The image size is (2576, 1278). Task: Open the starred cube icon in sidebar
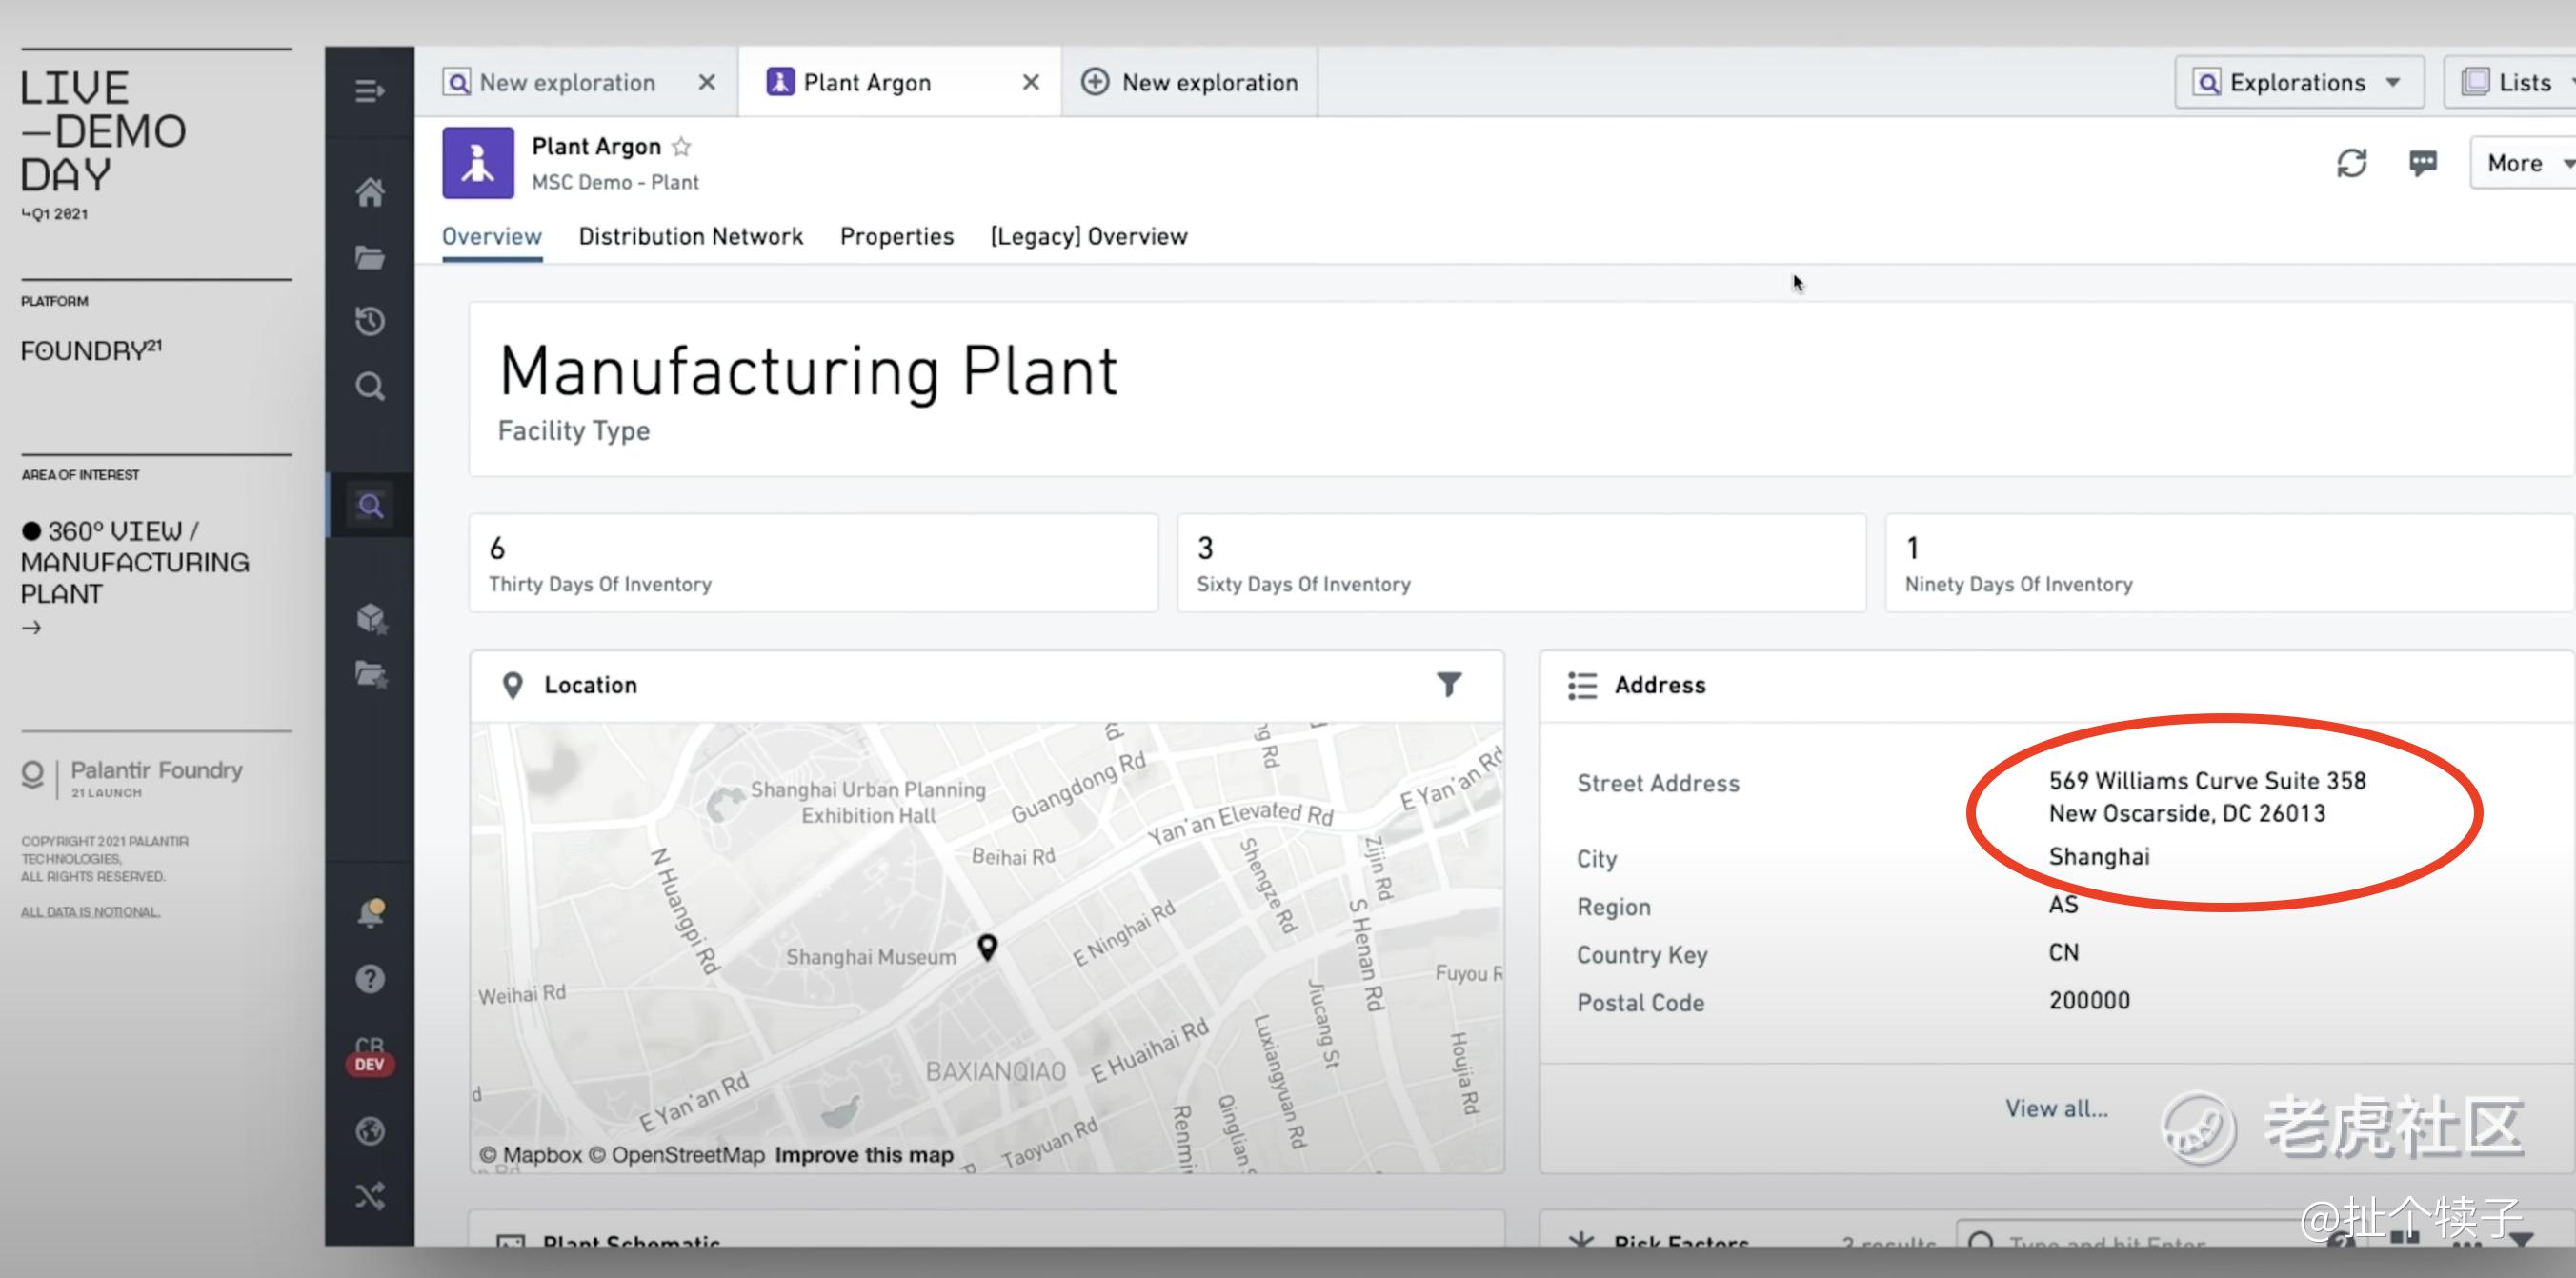pyautogui.click(x=371, y=618)
